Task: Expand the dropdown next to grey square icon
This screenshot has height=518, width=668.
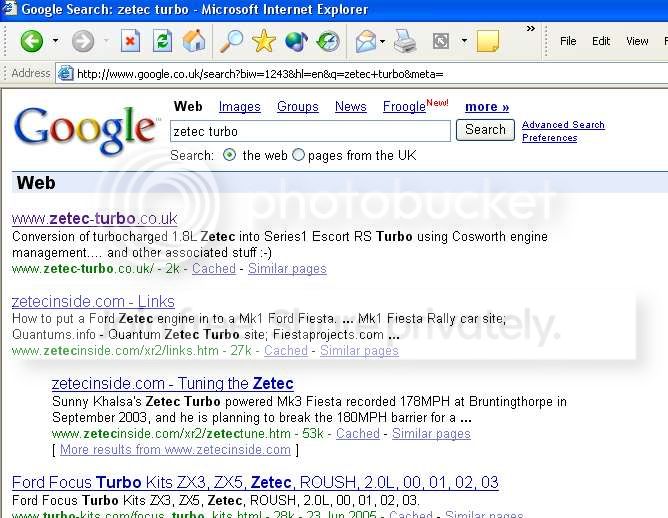Action: [464, 41]
